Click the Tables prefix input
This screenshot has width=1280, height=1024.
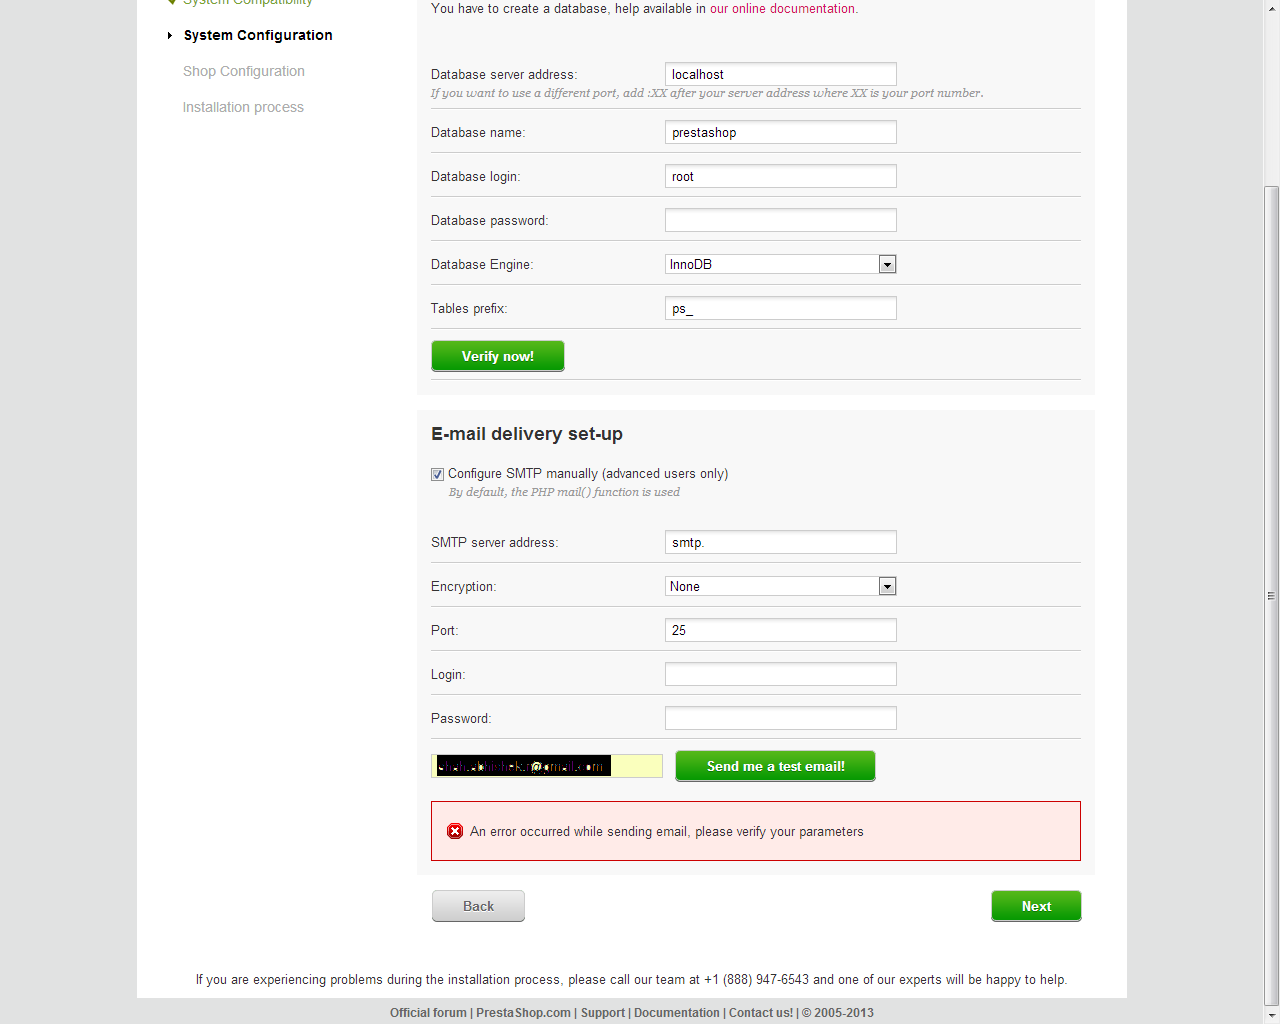coord(780,308)
